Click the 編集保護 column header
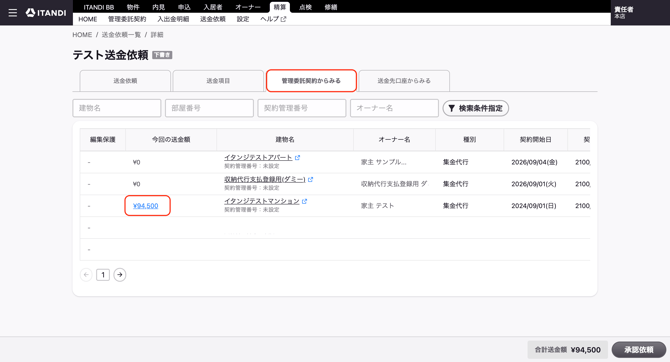This screenshot has height=362, width=670. click(x=103, y=140)
